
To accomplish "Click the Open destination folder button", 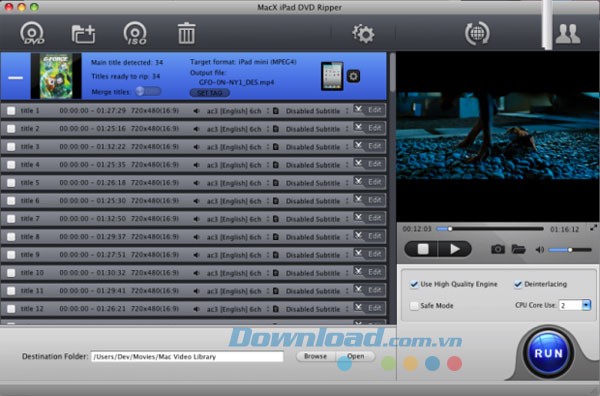I will pos(355,356).
